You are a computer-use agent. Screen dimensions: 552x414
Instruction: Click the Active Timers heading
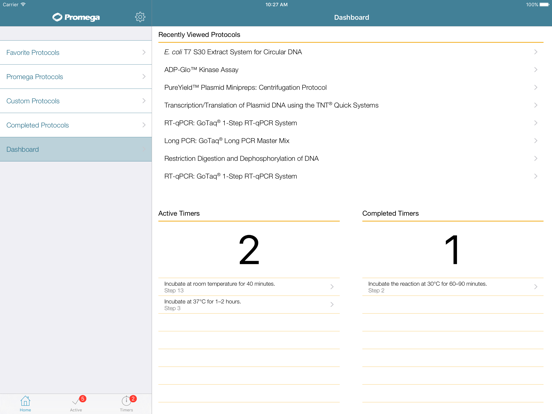pyautogui.click(x=179, y=213)
